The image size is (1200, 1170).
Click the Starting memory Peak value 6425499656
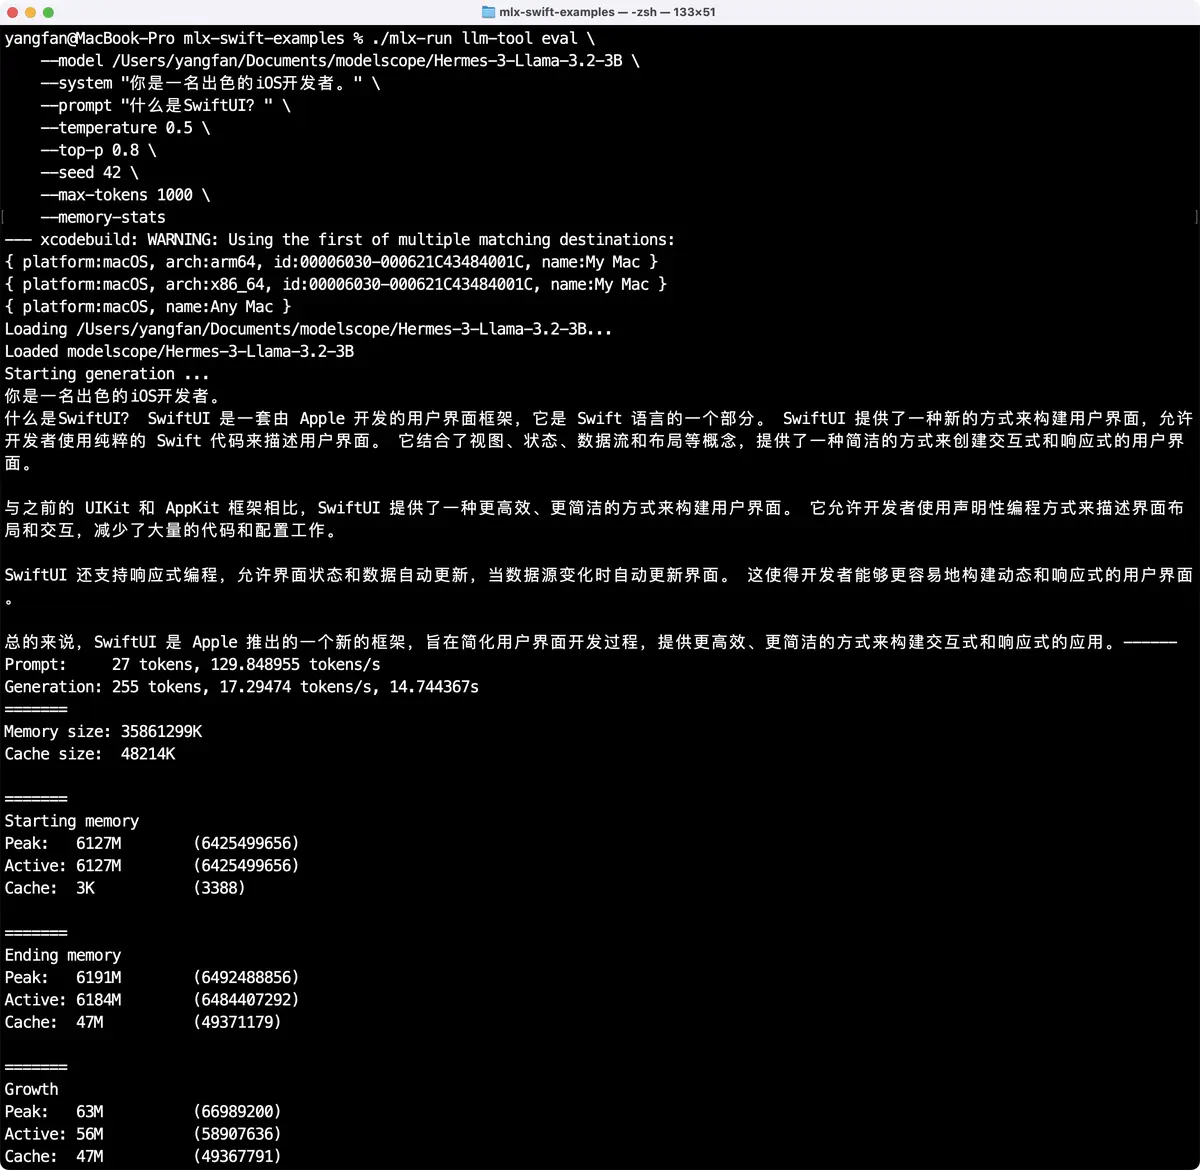[246, 843]
